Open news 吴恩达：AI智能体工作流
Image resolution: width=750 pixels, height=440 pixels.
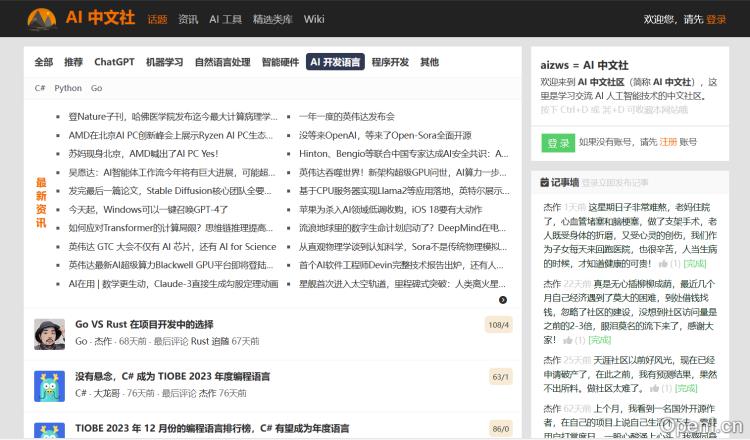click(x=172, y=172)
